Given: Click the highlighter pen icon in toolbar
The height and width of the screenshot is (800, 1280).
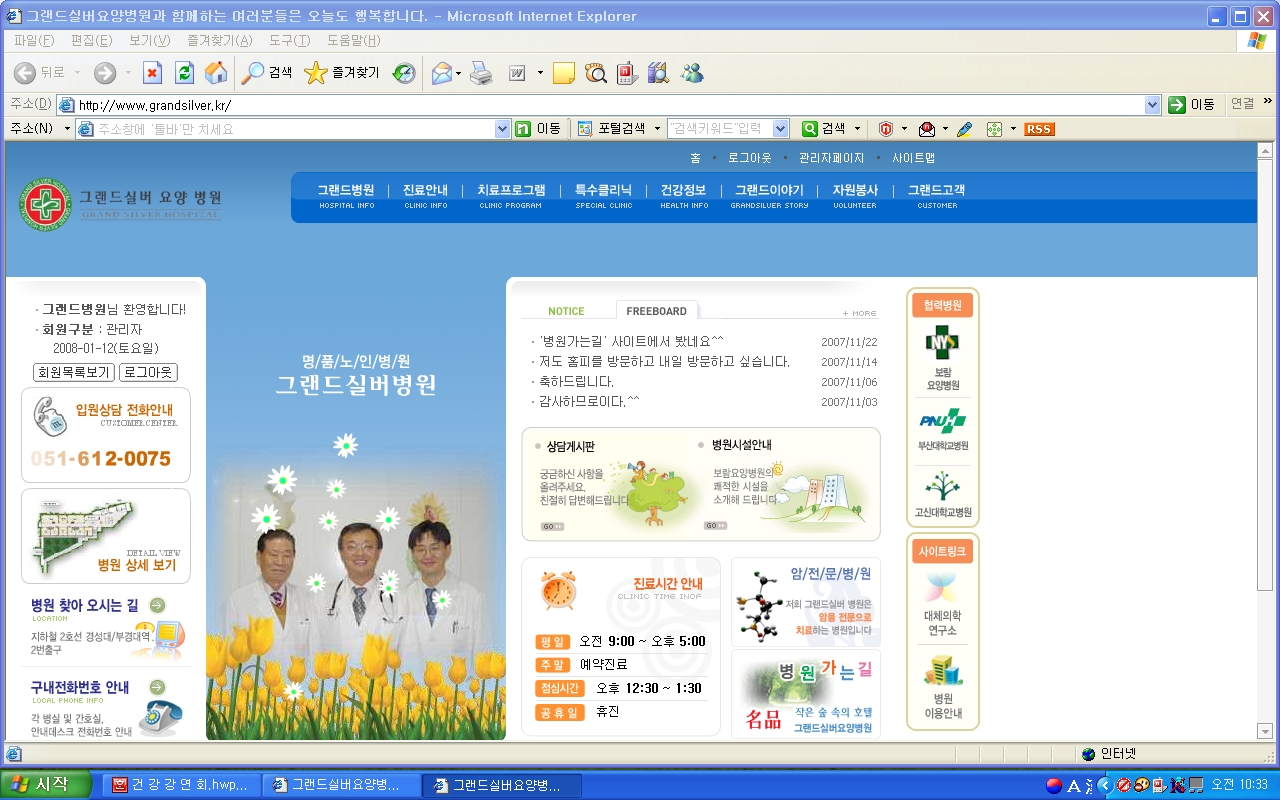Looking at the screenshot, I should (x=964, y=129).
